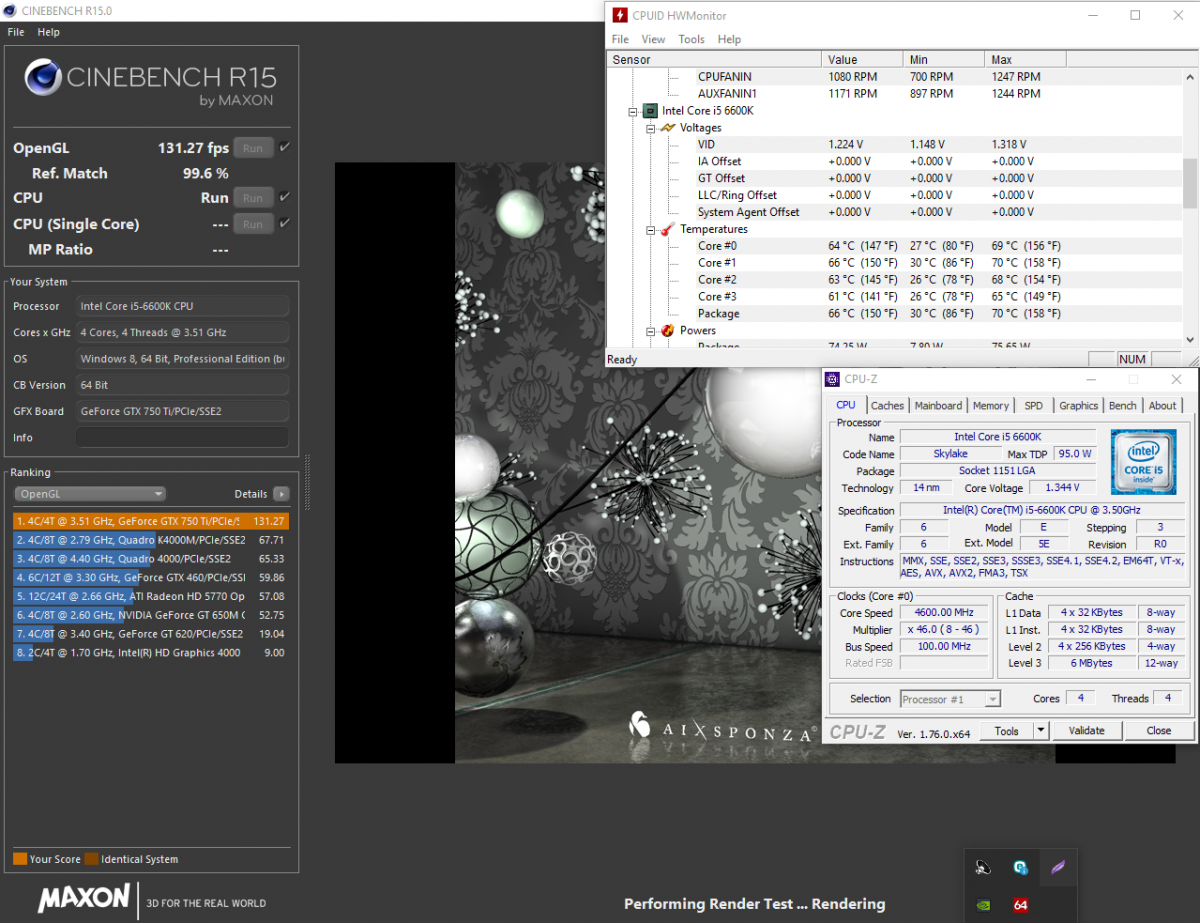Switch to the Mainboard tab in CPU-Z
The image size is (1200, 923).
click(938, 405)
